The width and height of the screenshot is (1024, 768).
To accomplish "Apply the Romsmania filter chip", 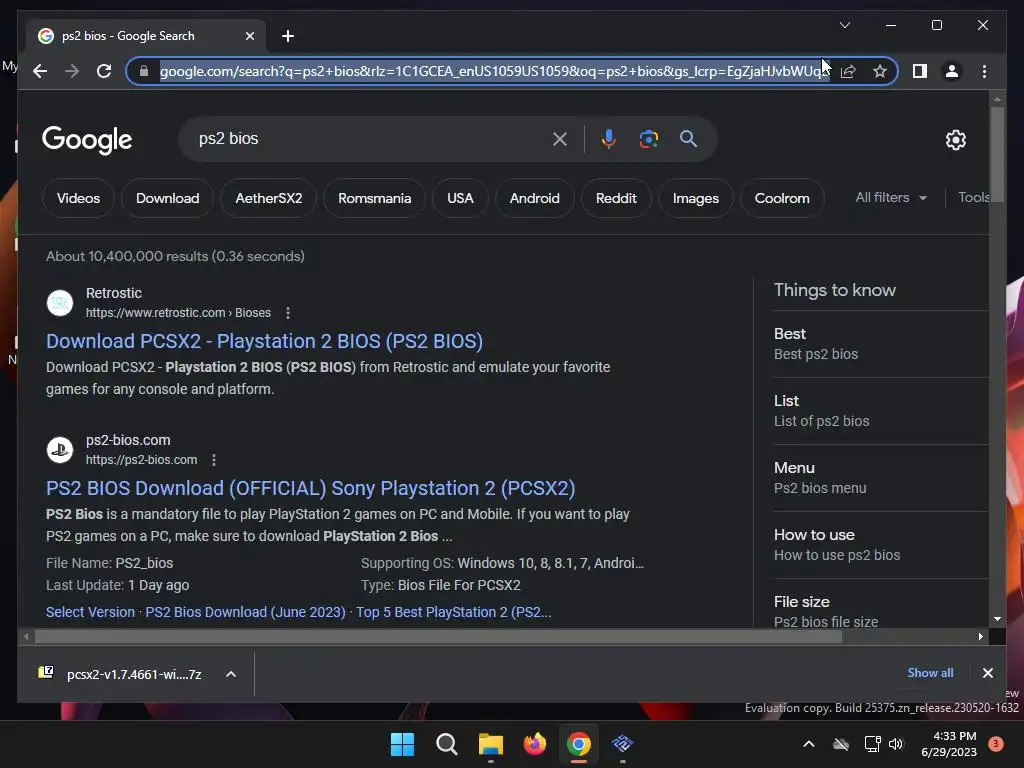I will click(374, 198).
